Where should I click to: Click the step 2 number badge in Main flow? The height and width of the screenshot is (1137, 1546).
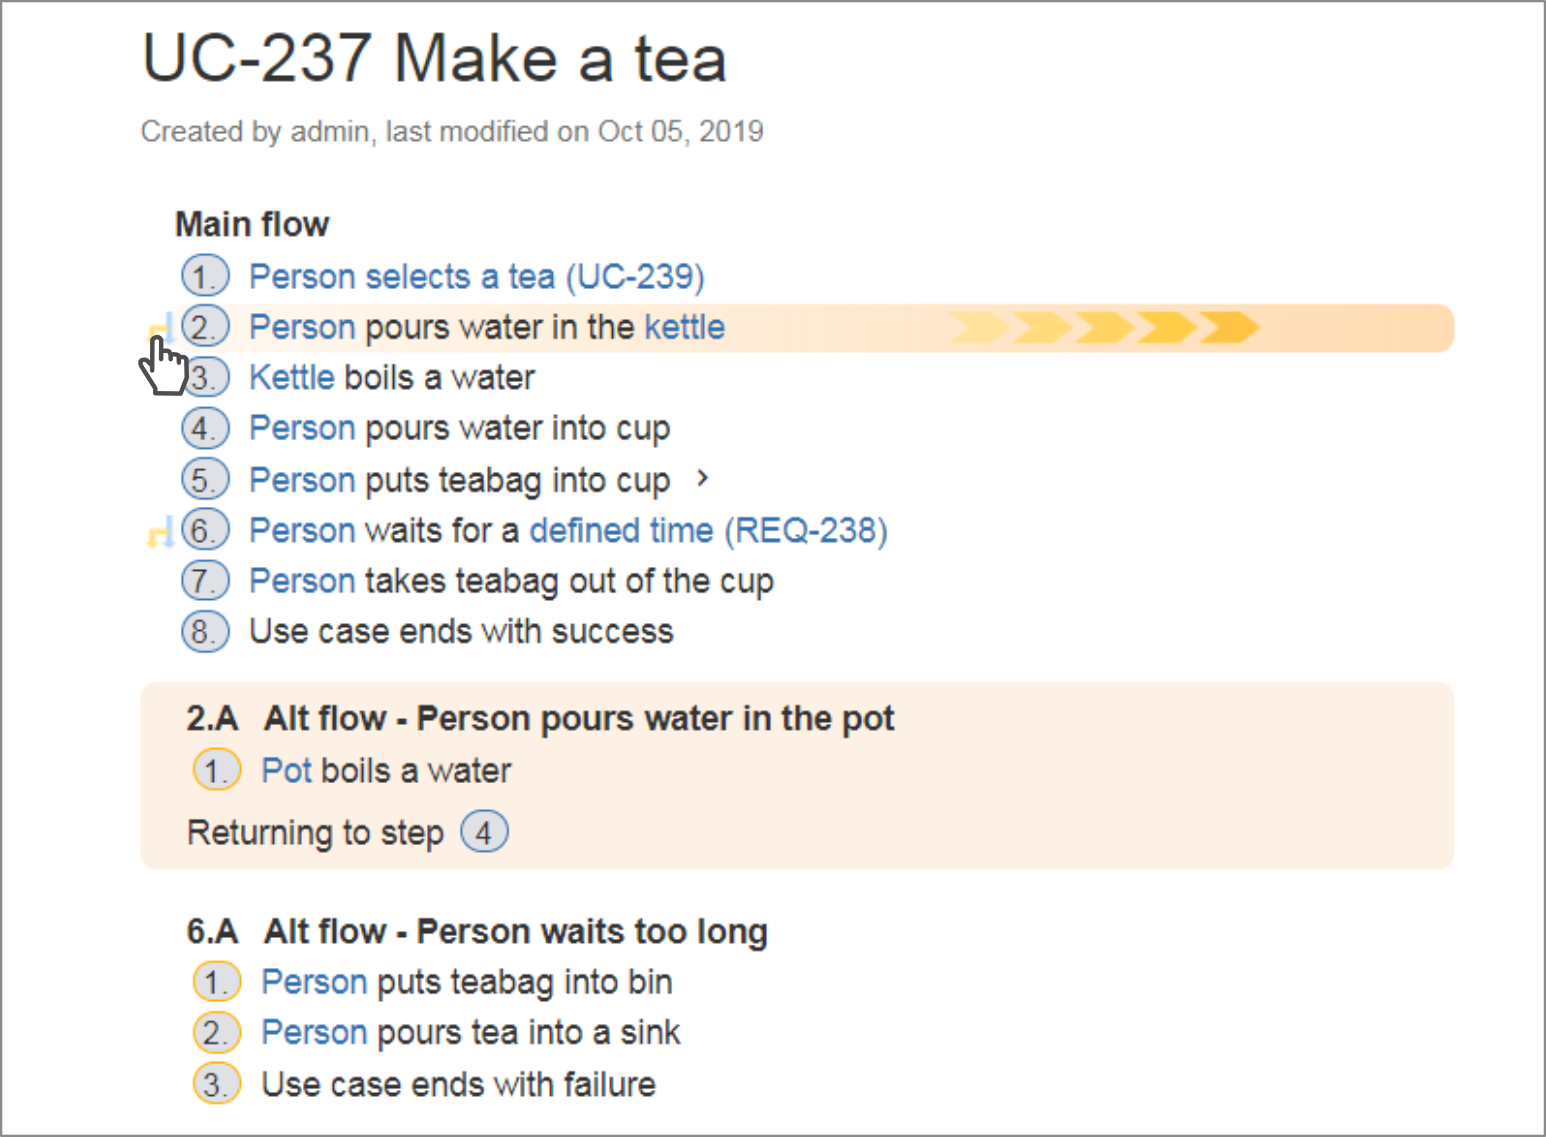[205, 327]
